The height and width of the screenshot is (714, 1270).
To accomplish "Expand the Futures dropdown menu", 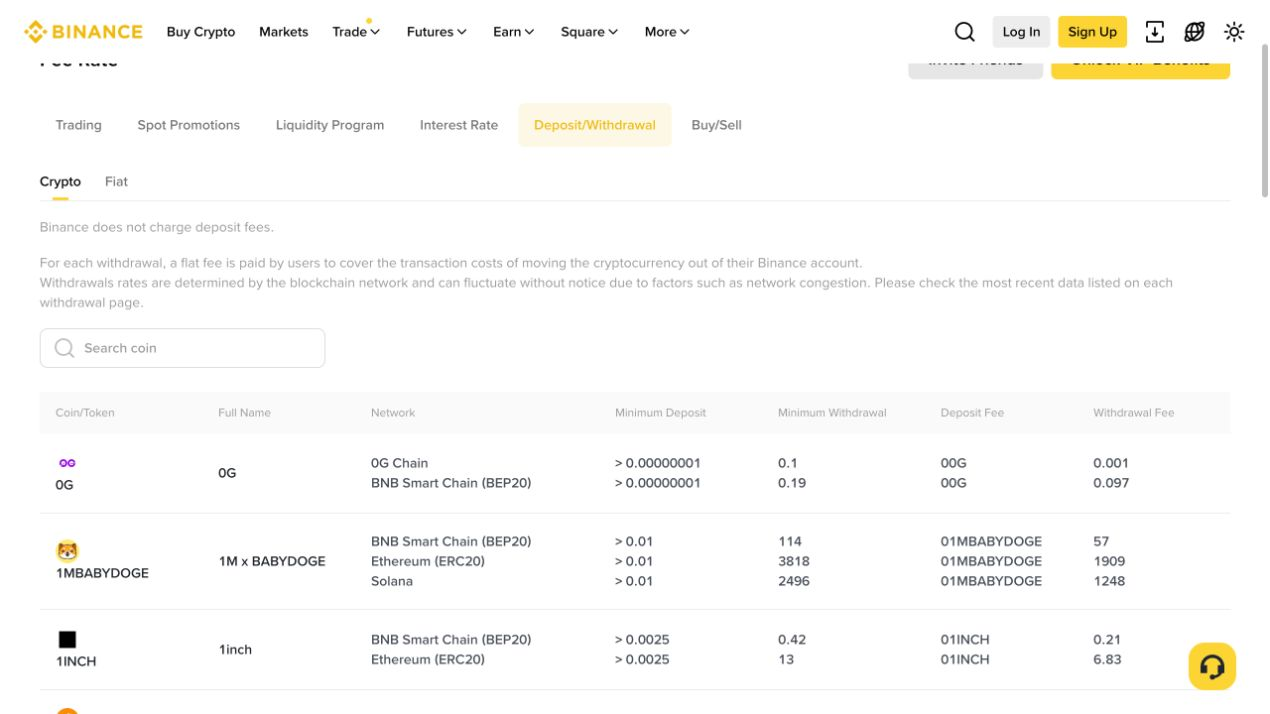I will coord(436,32).
